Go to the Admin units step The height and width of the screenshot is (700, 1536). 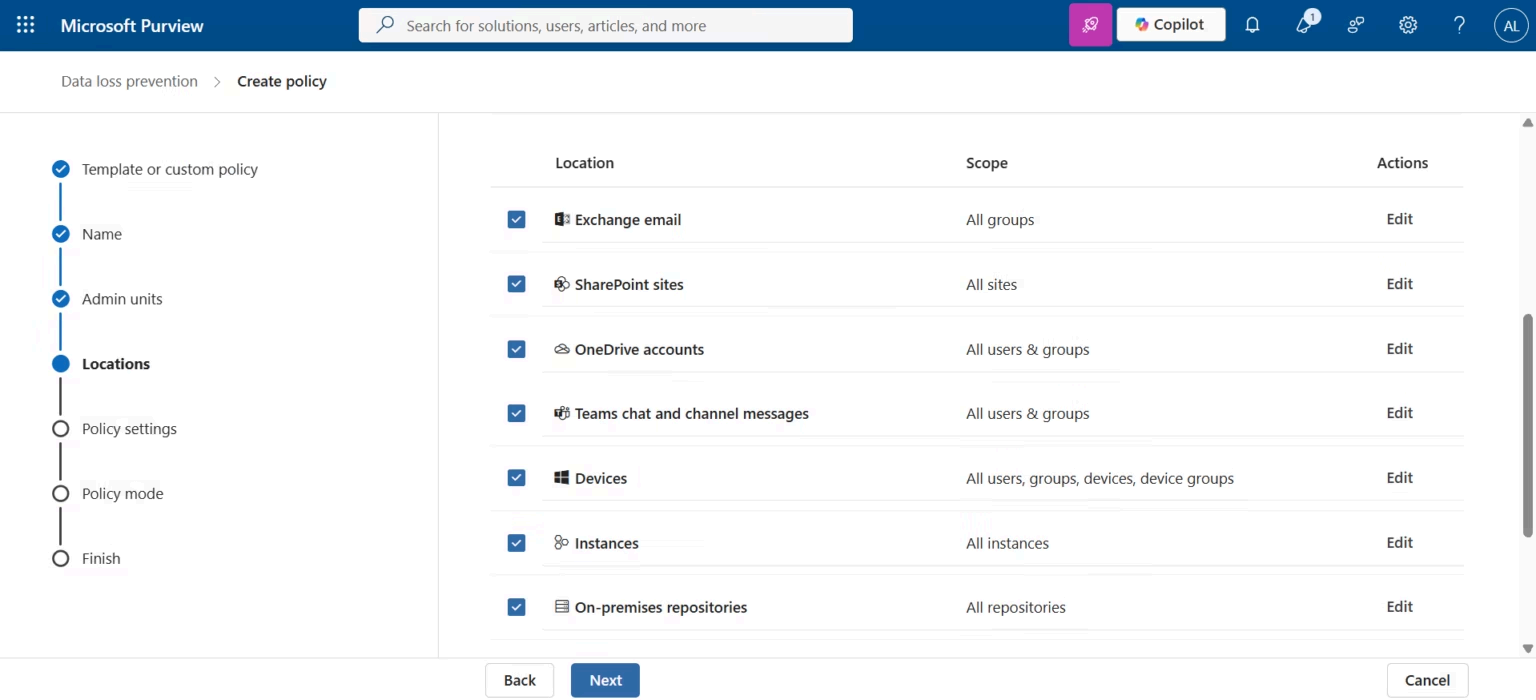[x=122, y=299]
